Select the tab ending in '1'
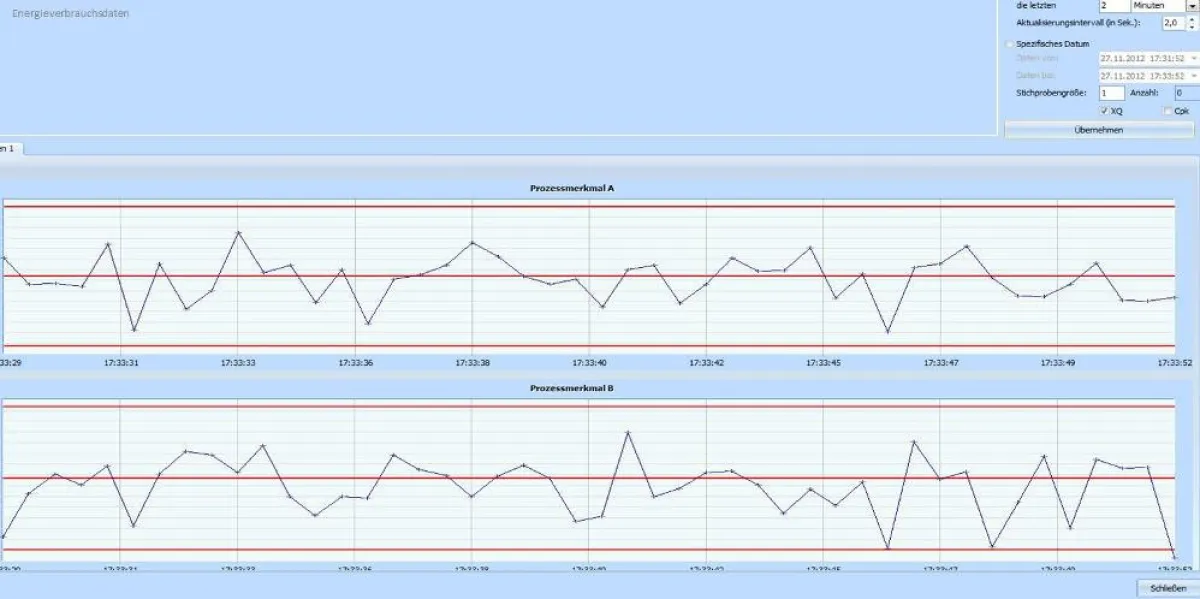The image size is (1200, 599). 10,148
